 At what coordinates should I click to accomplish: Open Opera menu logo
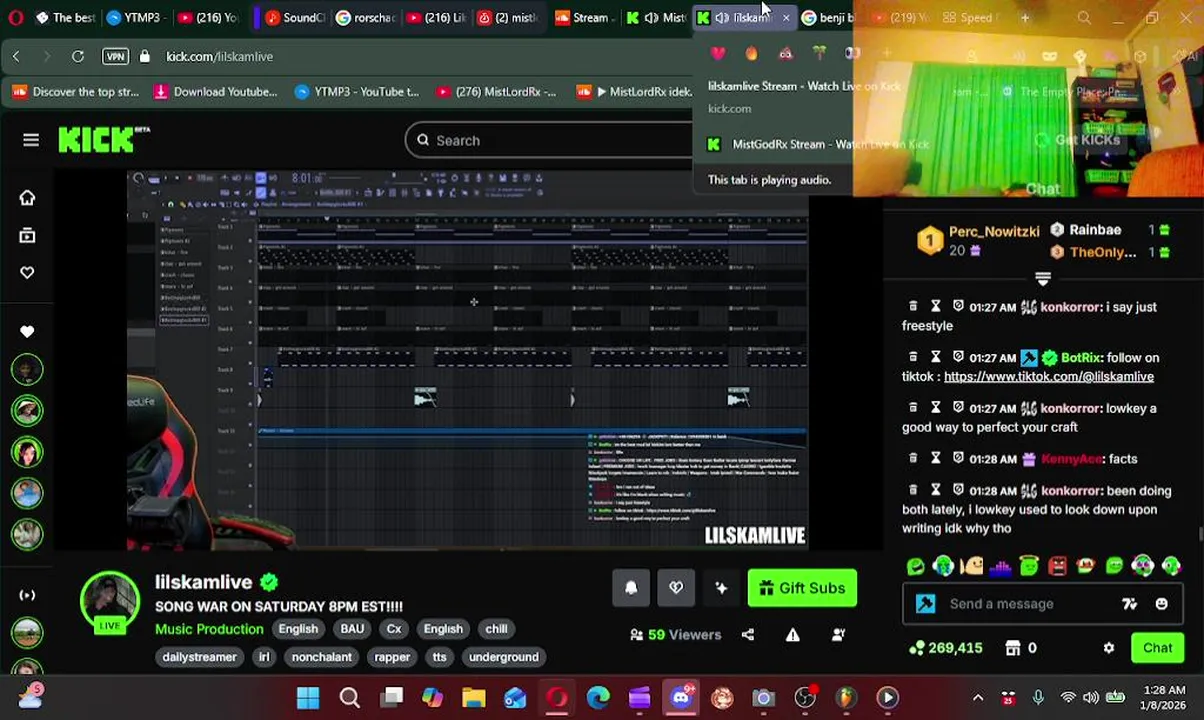pos(16,18)
